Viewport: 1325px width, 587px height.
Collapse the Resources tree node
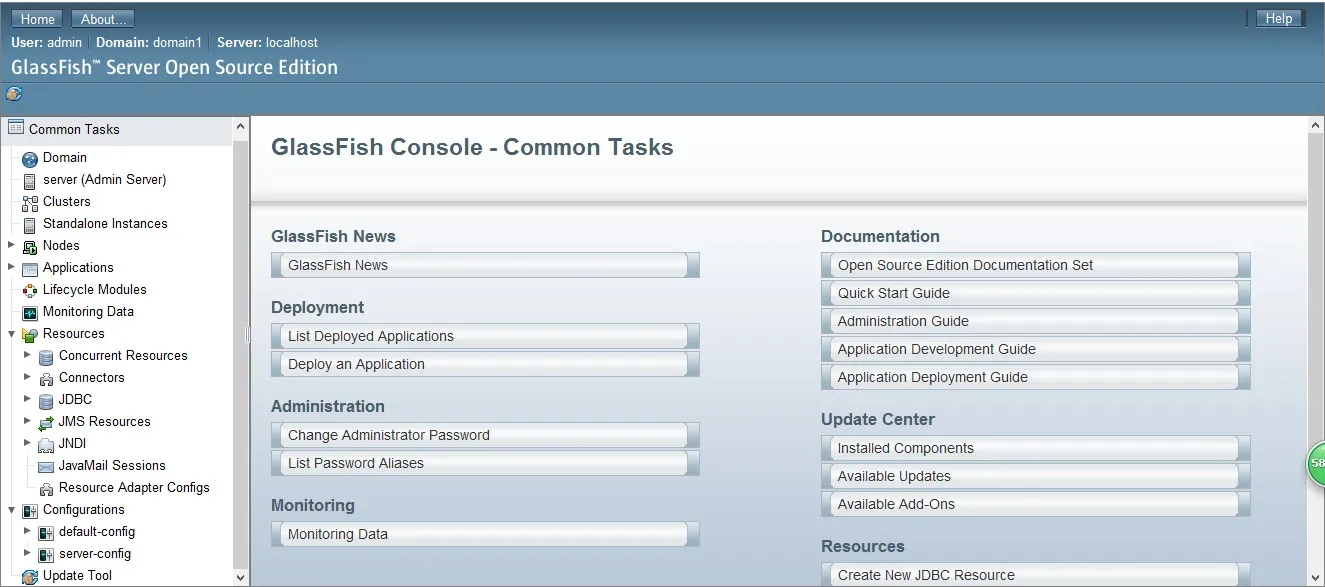[11, 334]
